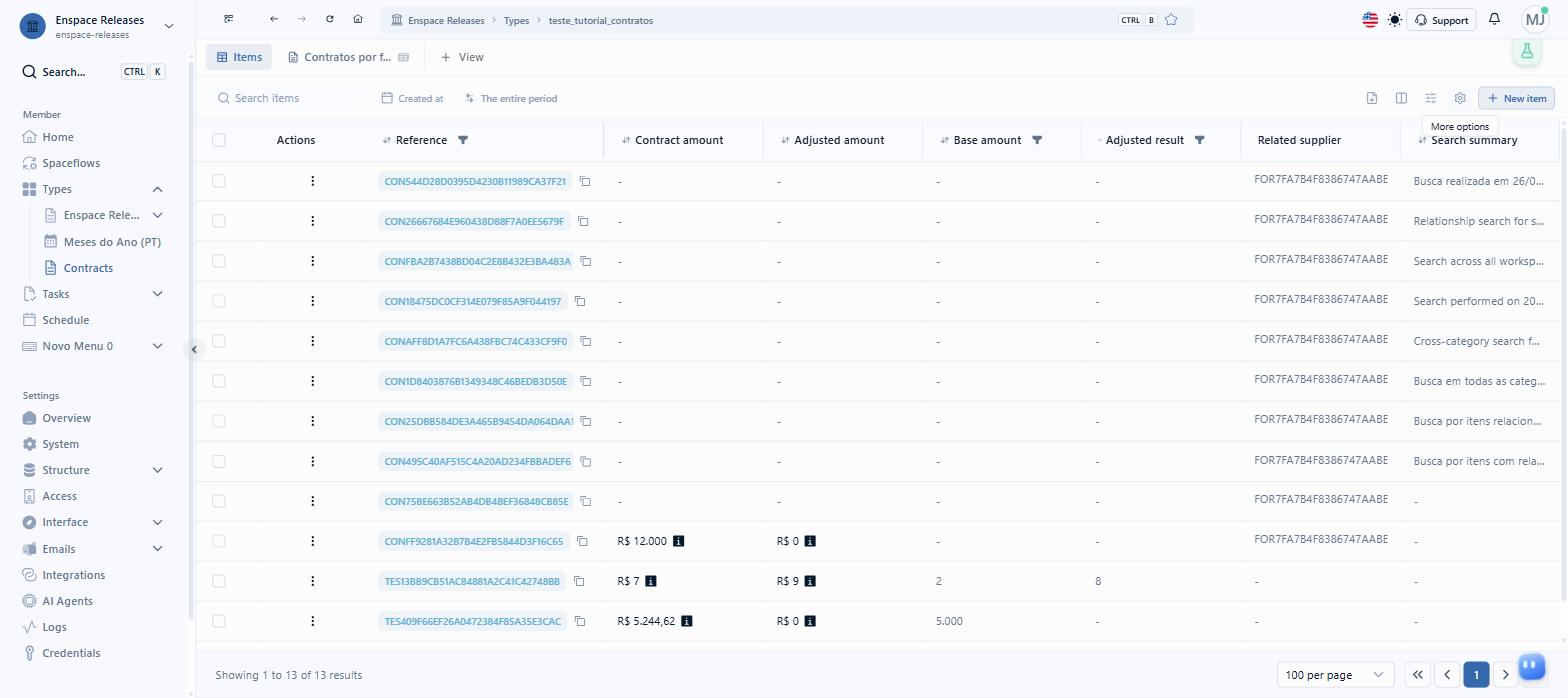
Task: Open notifications bell
Action: pyautogui.click(x=1494, y=19)
